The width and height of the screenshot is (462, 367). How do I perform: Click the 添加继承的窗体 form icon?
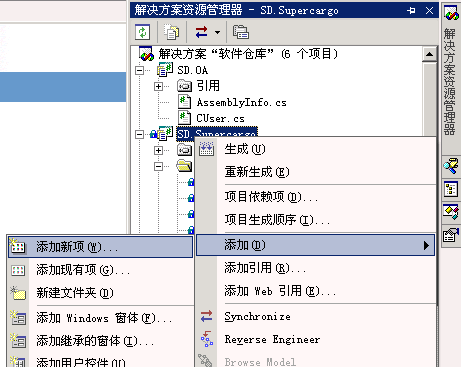coord(18,341)
